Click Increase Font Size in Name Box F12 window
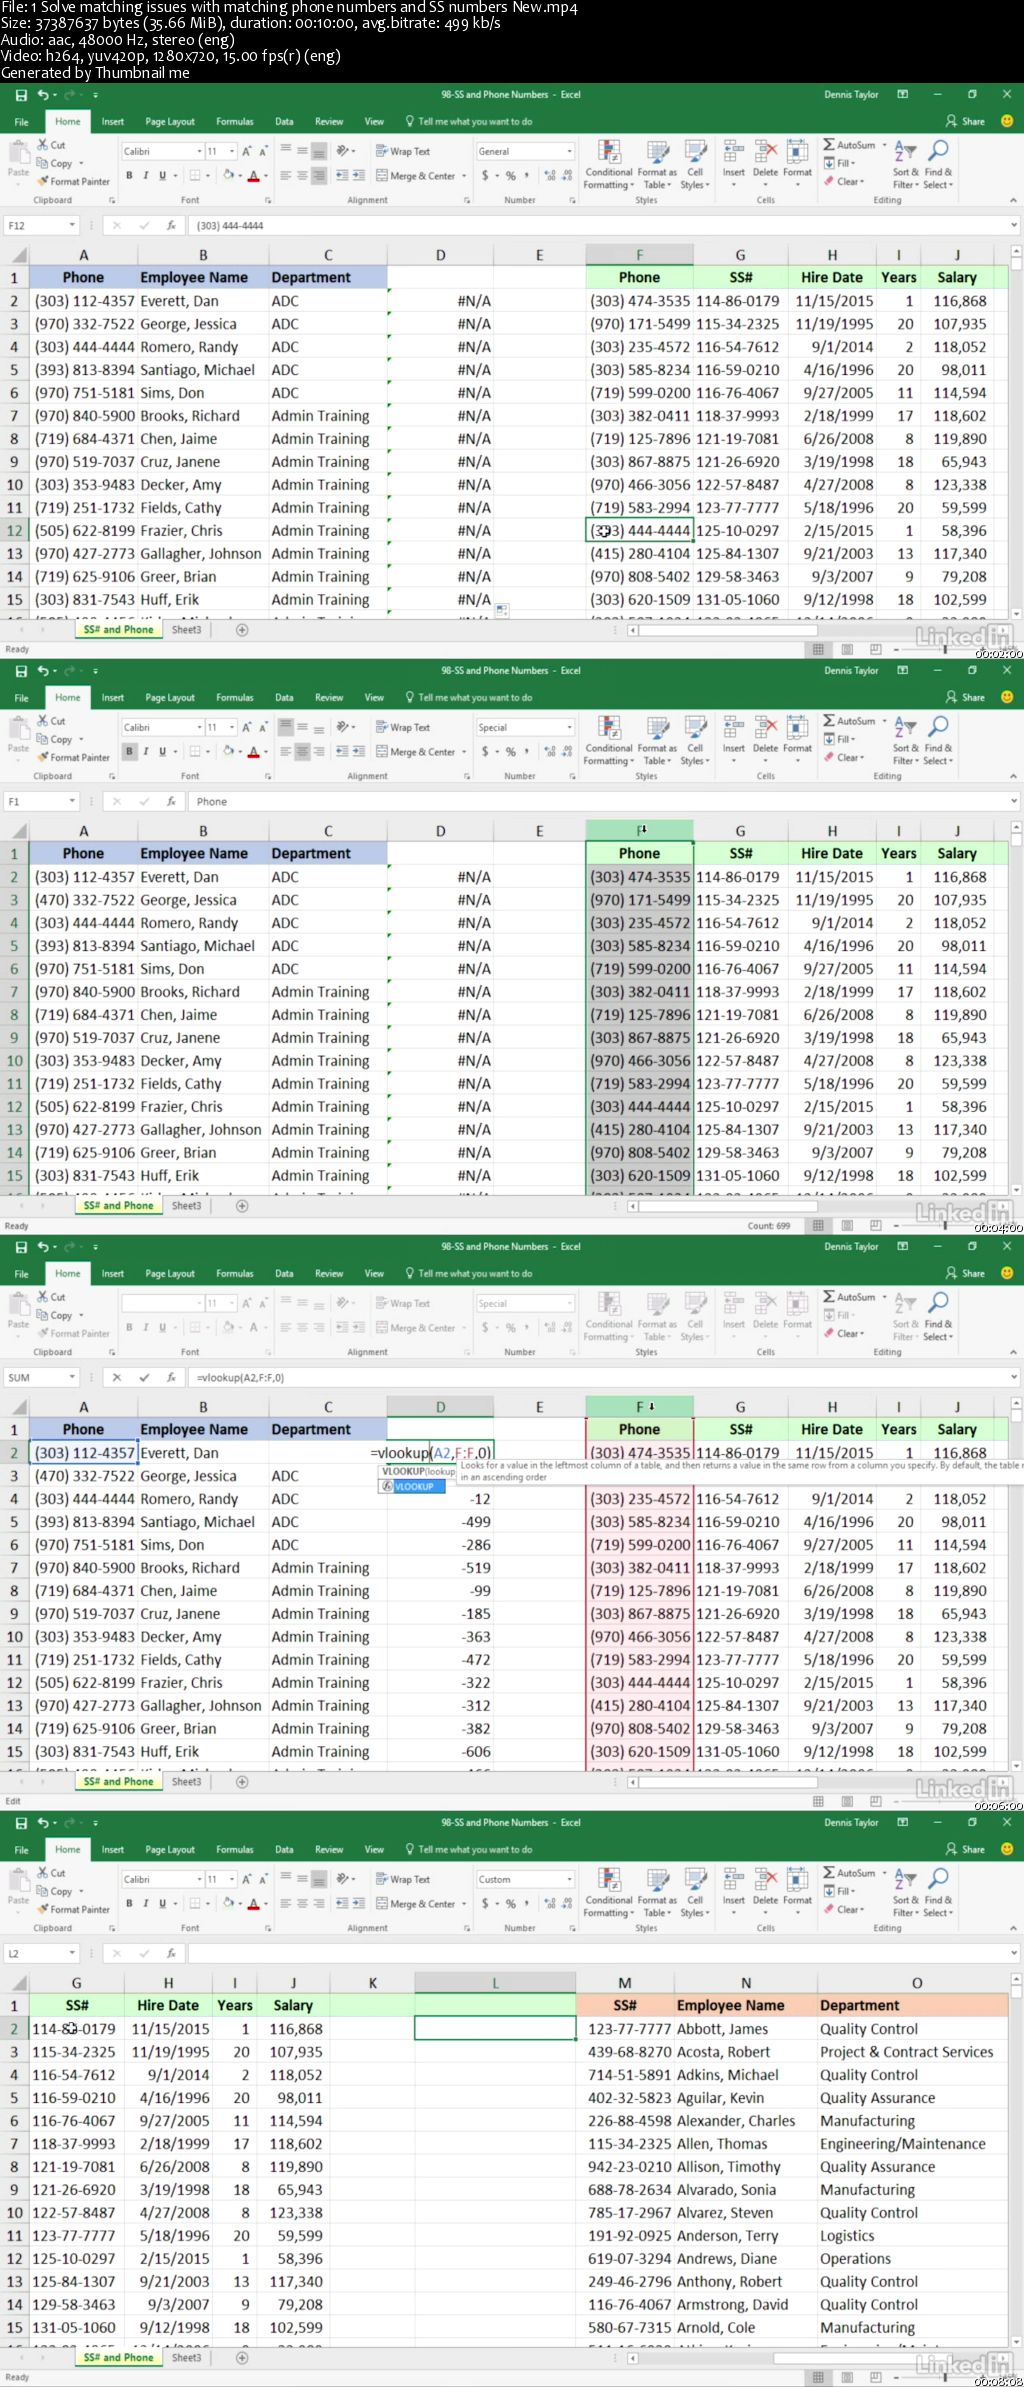 (248, 151)
